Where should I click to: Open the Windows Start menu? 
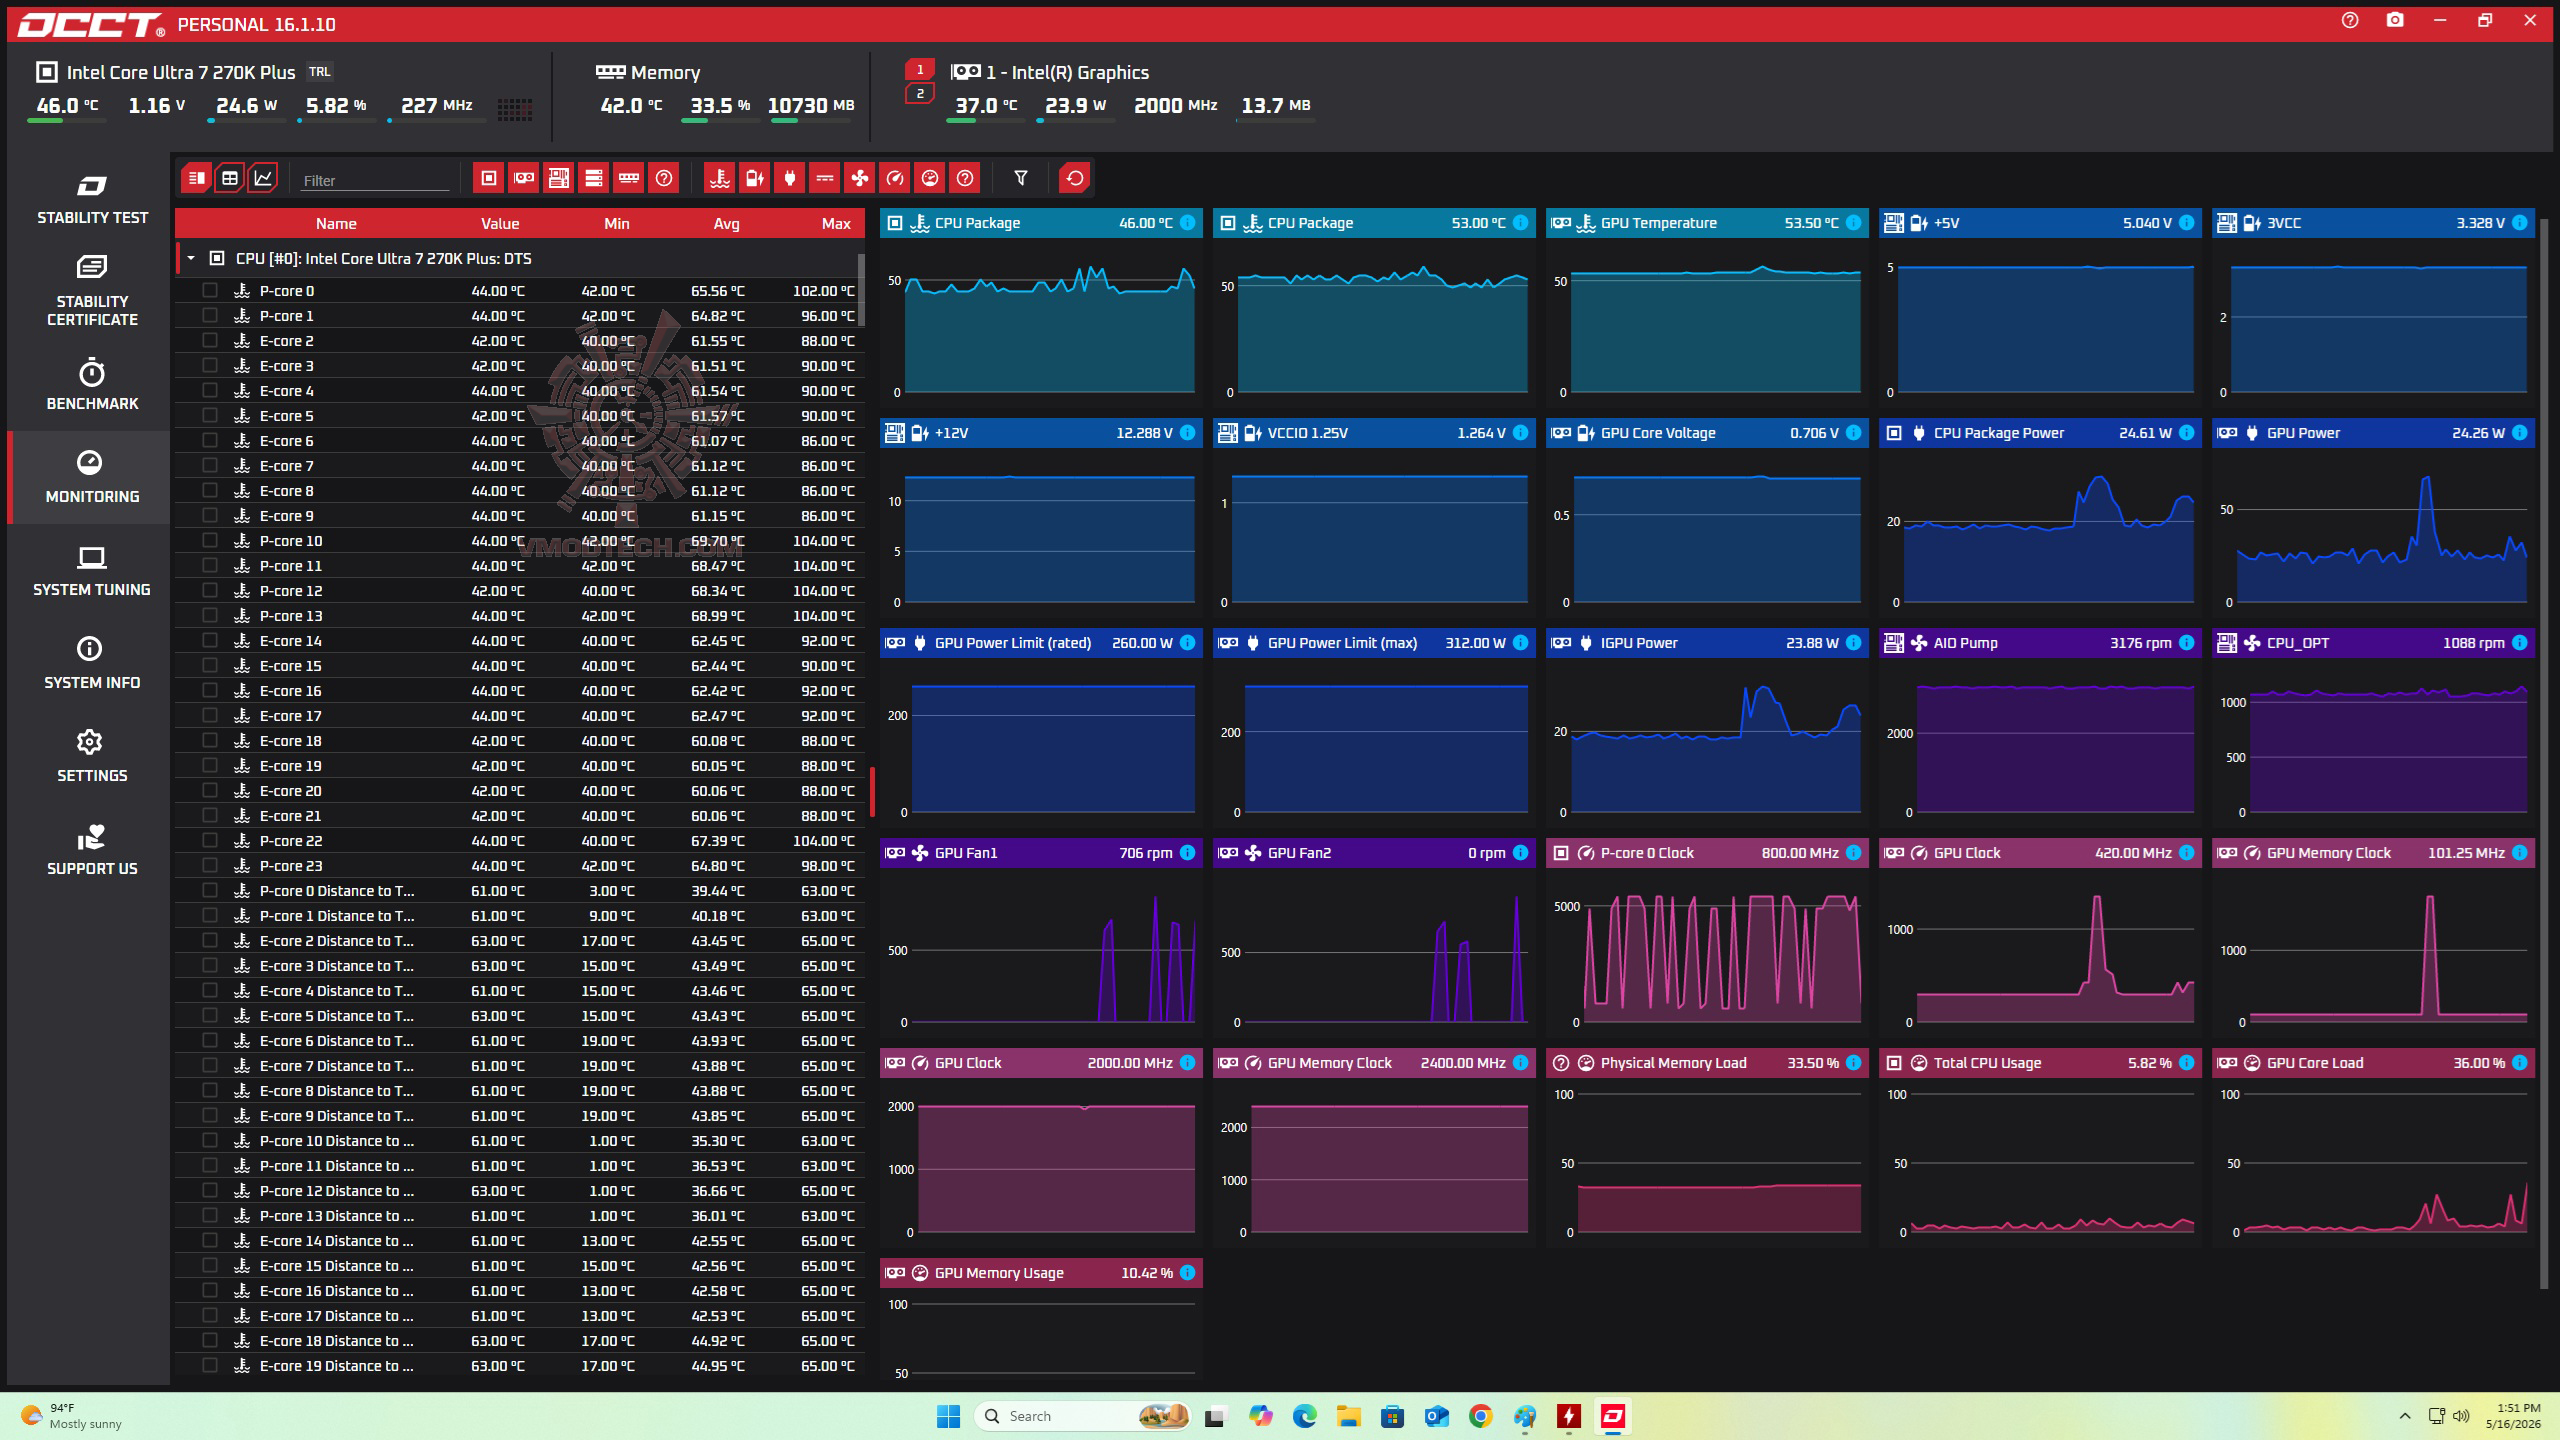[948, 1416]
